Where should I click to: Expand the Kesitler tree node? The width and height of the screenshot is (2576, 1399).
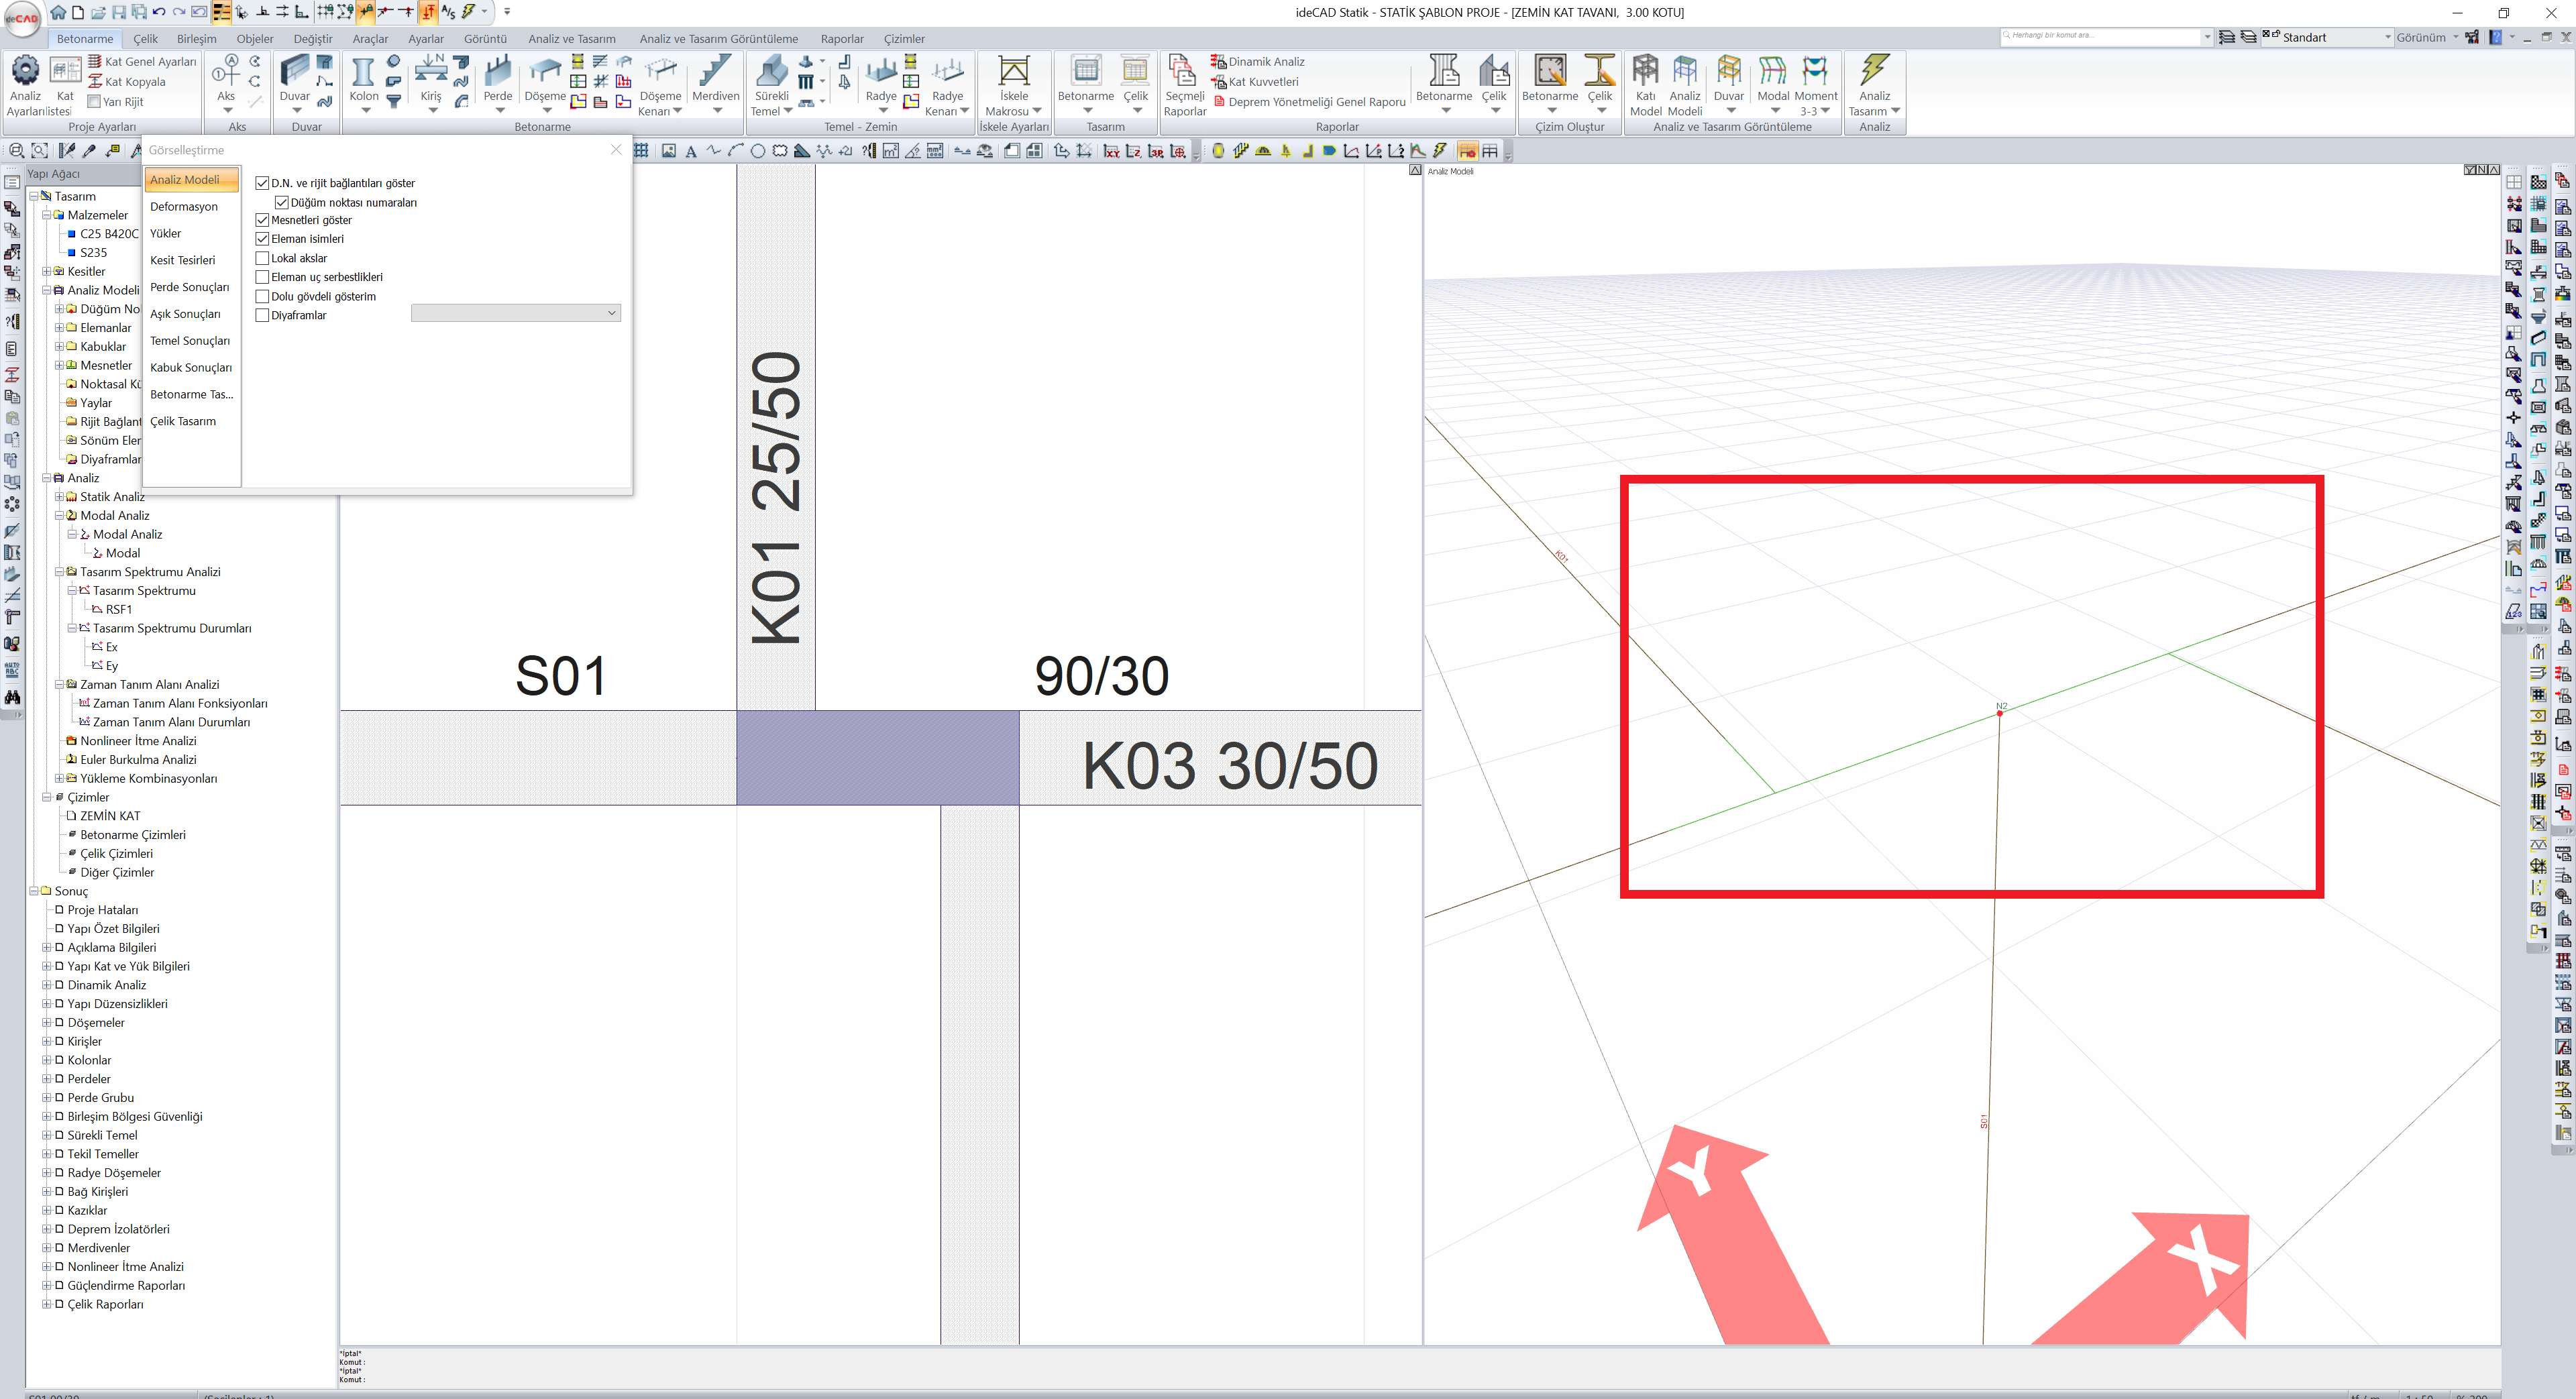coord(46,271)
